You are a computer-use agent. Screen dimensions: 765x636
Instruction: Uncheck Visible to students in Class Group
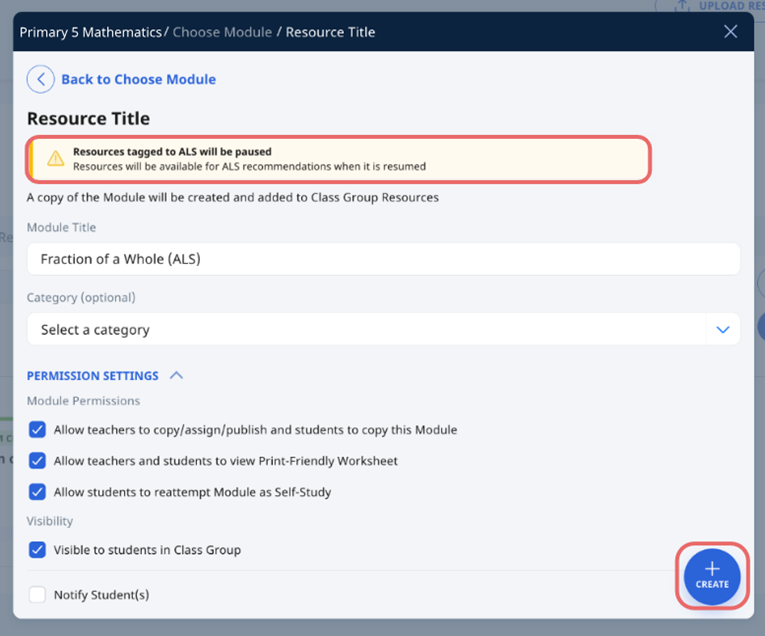pyautogui.click(x=38, y=550)
